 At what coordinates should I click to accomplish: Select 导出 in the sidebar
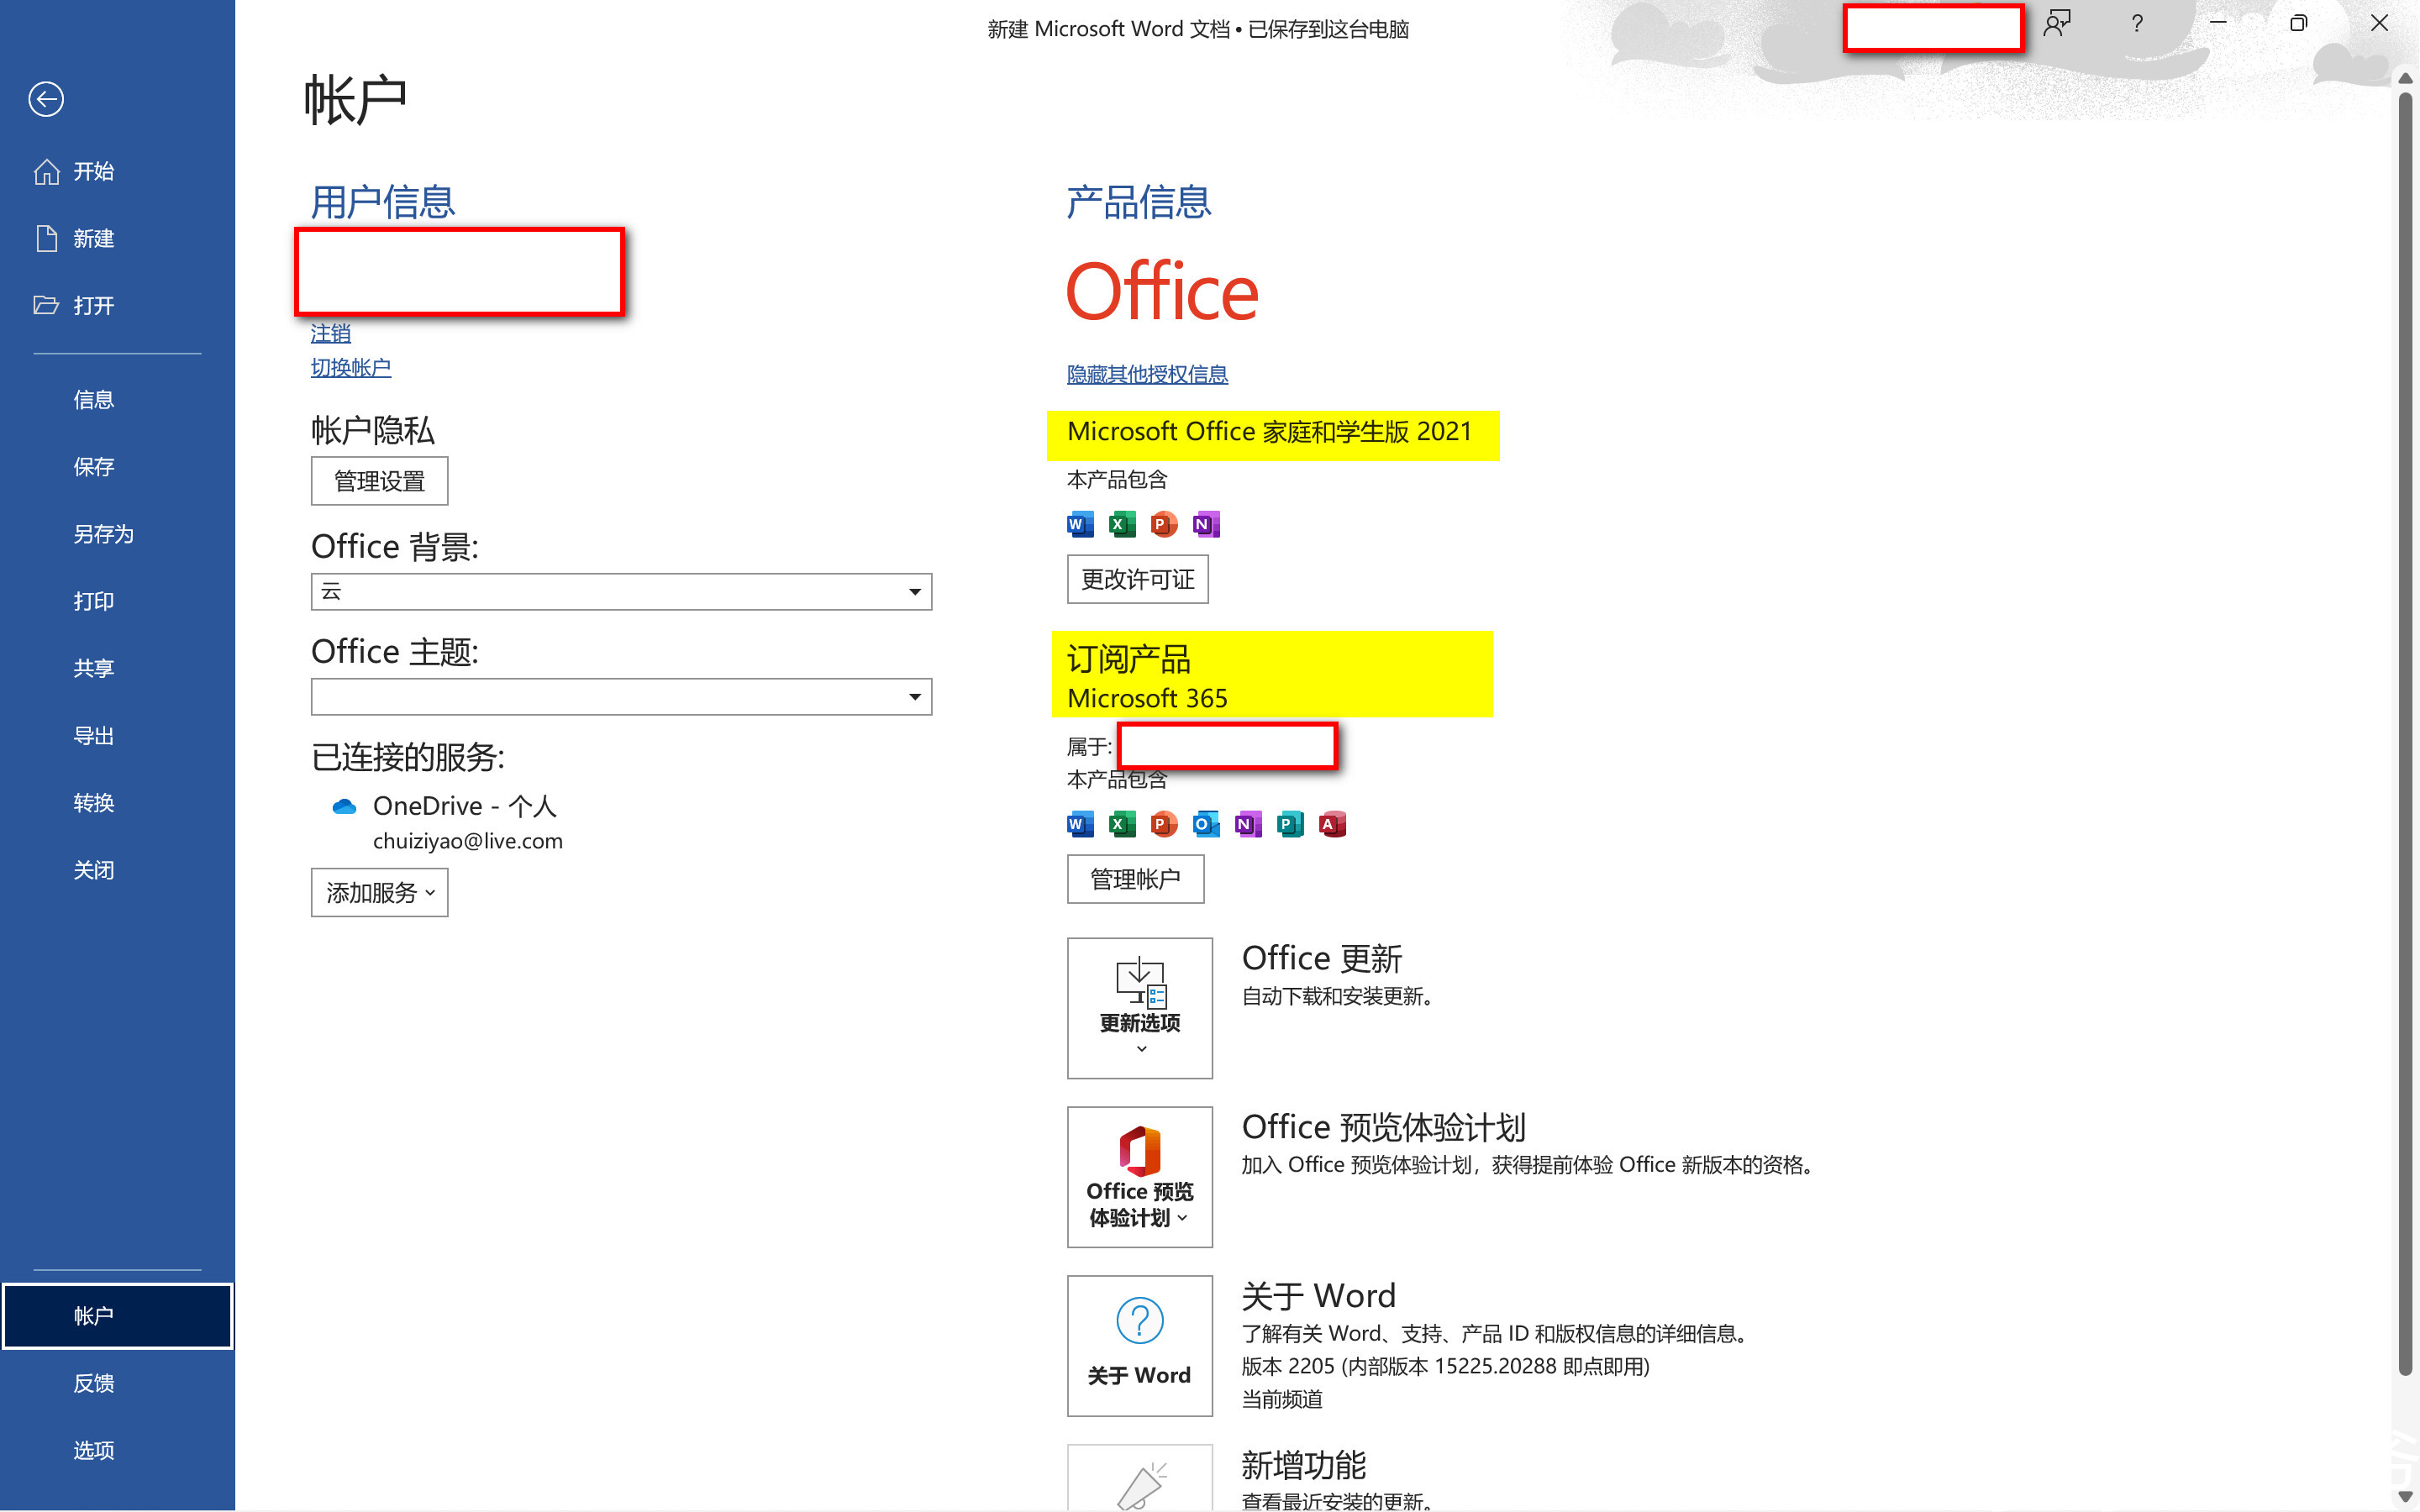tap(94, 736)
